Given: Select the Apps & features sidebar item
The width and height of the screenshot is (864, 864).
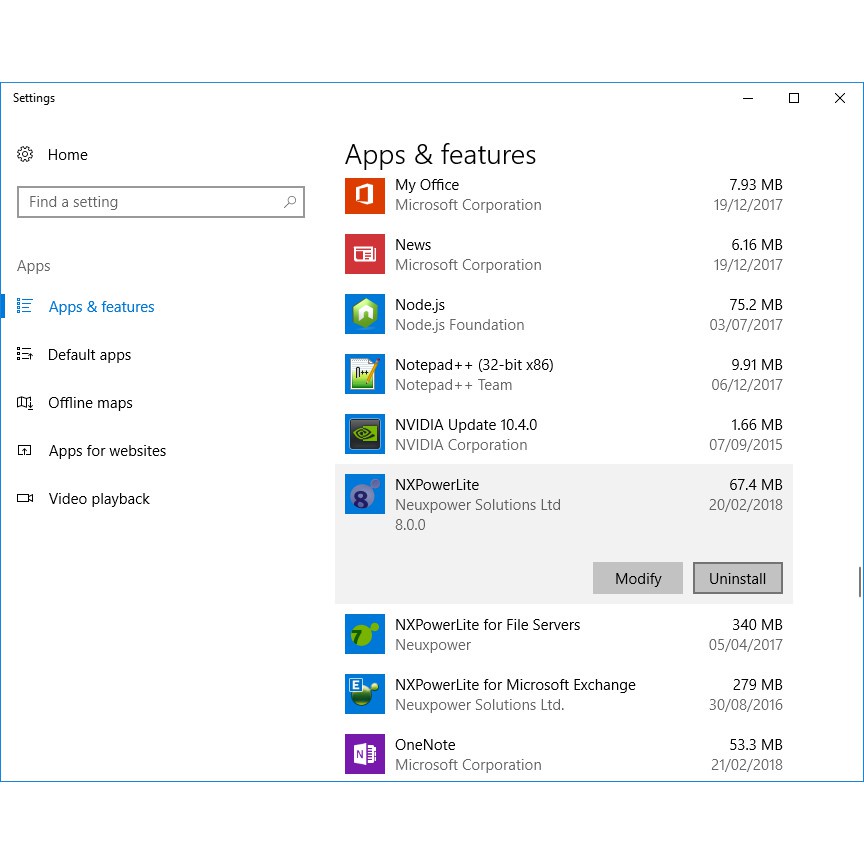Looking at the screenshot, I should (101, 307).
